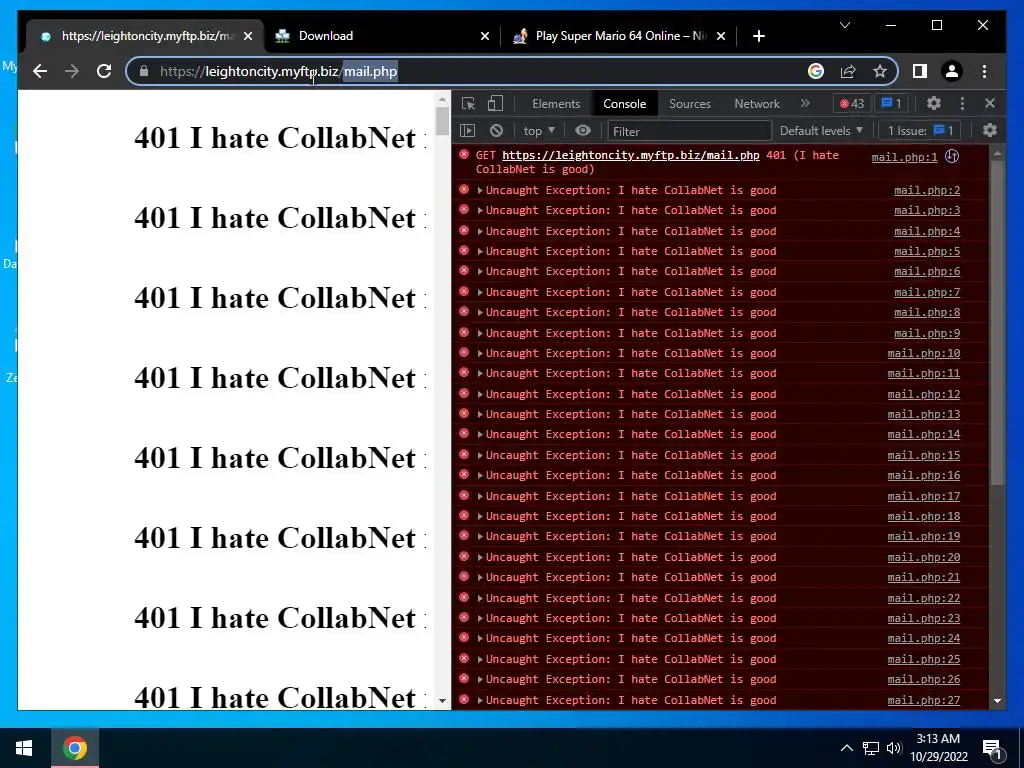Click the 1 message counter badge
This screenshot has height=768, width=1024.
coord(891,103)
